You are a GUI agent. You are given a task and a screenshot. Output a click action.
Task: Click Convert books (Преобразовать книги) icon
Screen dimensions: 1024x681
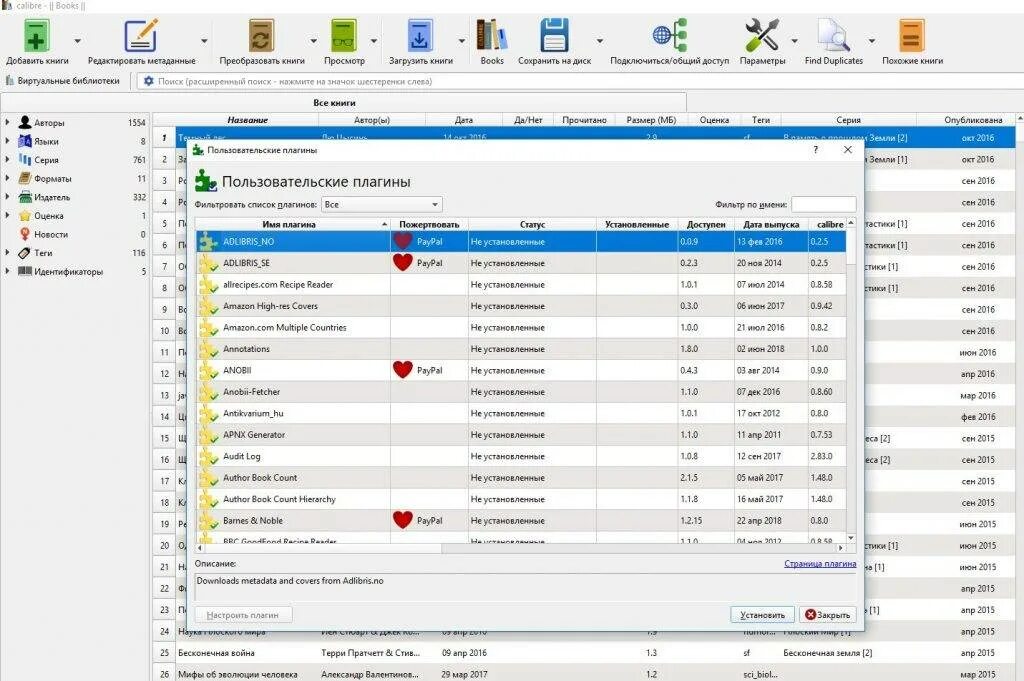click(261, 35)
